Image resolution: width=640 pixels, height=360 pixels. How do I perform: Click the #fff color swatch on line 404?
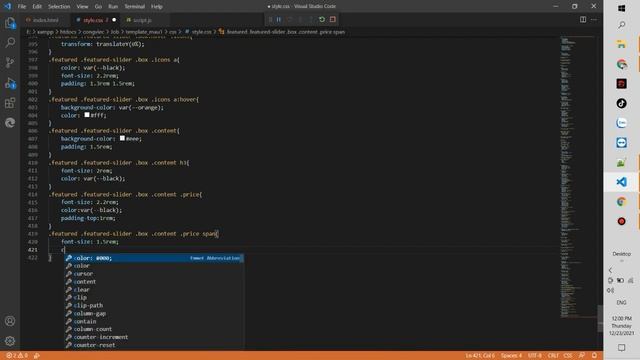(87, 115)
